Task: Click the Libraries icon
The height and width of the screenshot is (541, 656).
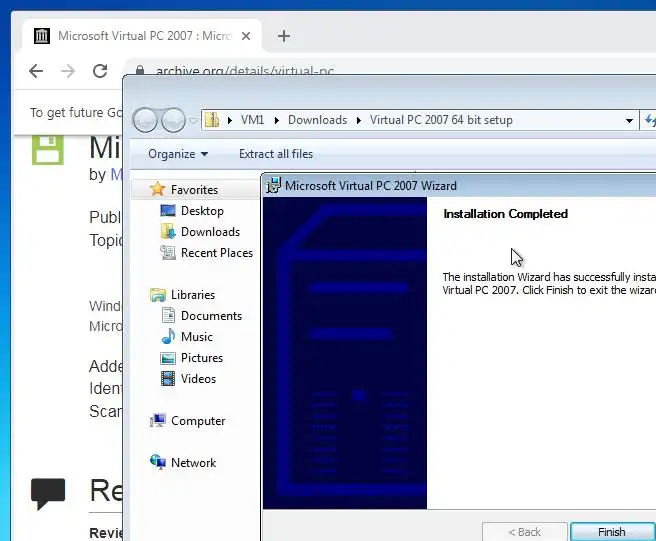Action: (x=158, y=295)
